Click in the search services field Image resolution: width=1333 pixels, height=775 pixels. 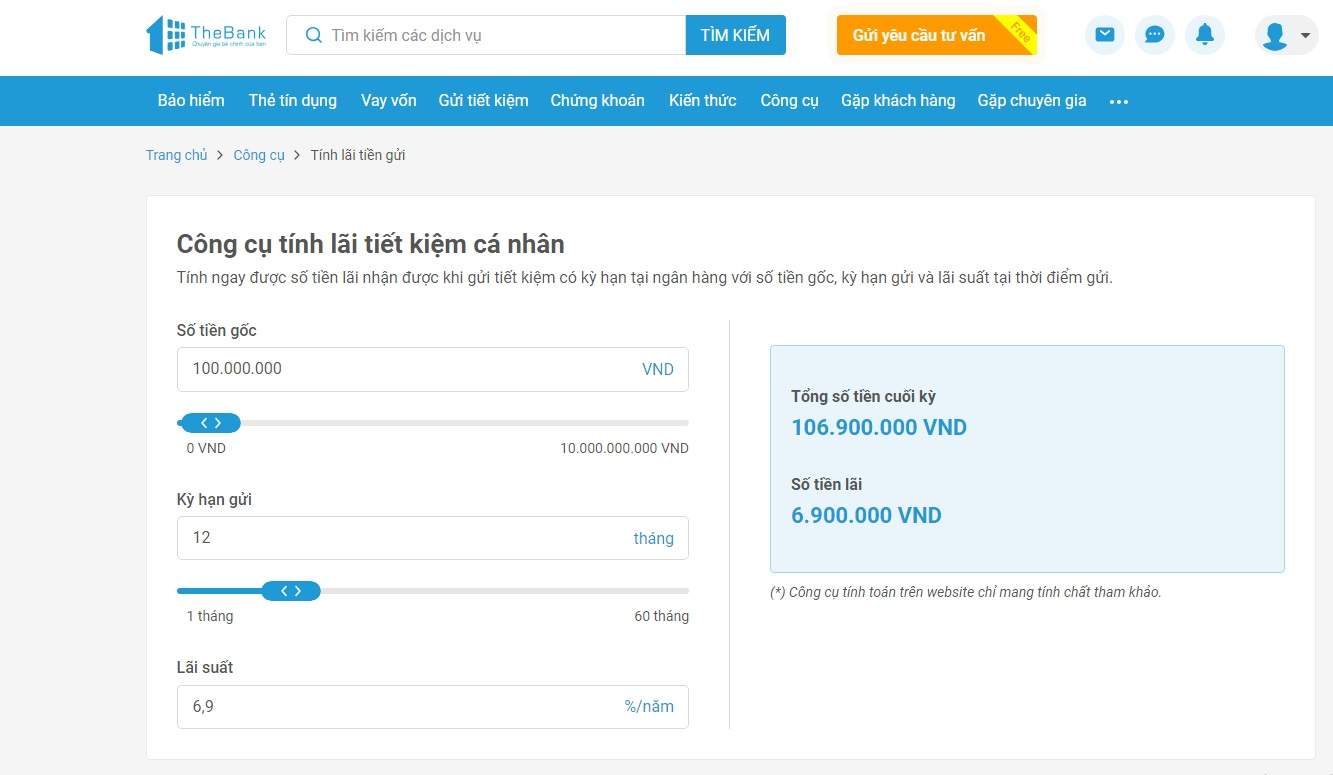point(486,35)
